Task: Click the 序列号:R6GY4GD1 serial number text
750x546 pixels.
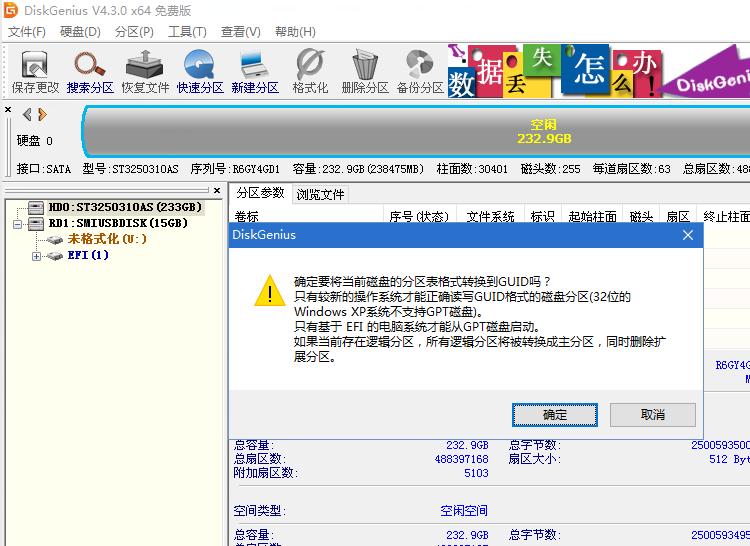Action: (x=235, y=169)
